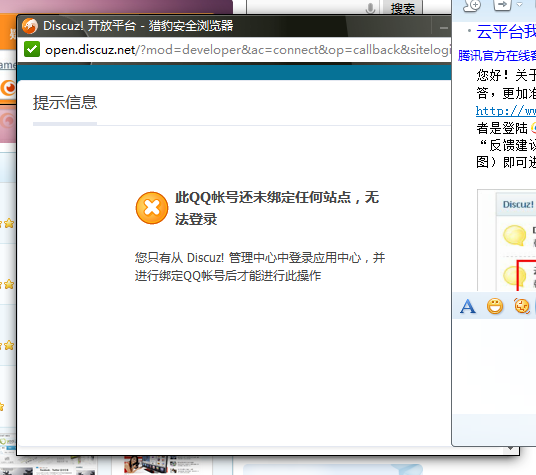Click the 搜索 button in the background browser
536x475 pixels.
(x=403, y=8)
